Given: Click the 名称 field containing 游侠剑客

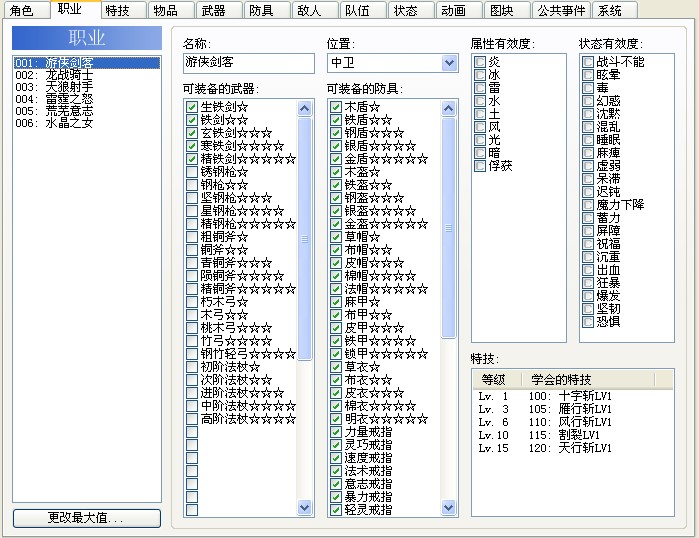Looking at the screenshot, I should [249, 63].
